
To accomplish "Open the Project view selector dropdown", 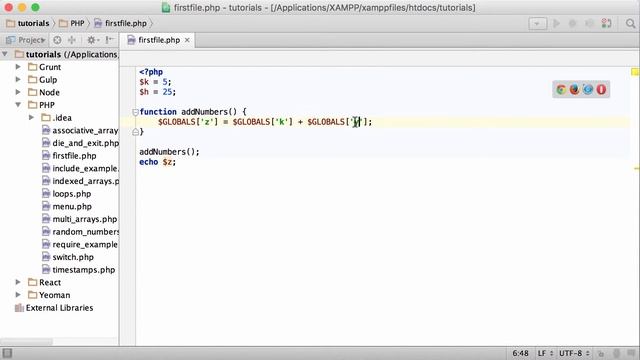I will [x=25, y=40].
